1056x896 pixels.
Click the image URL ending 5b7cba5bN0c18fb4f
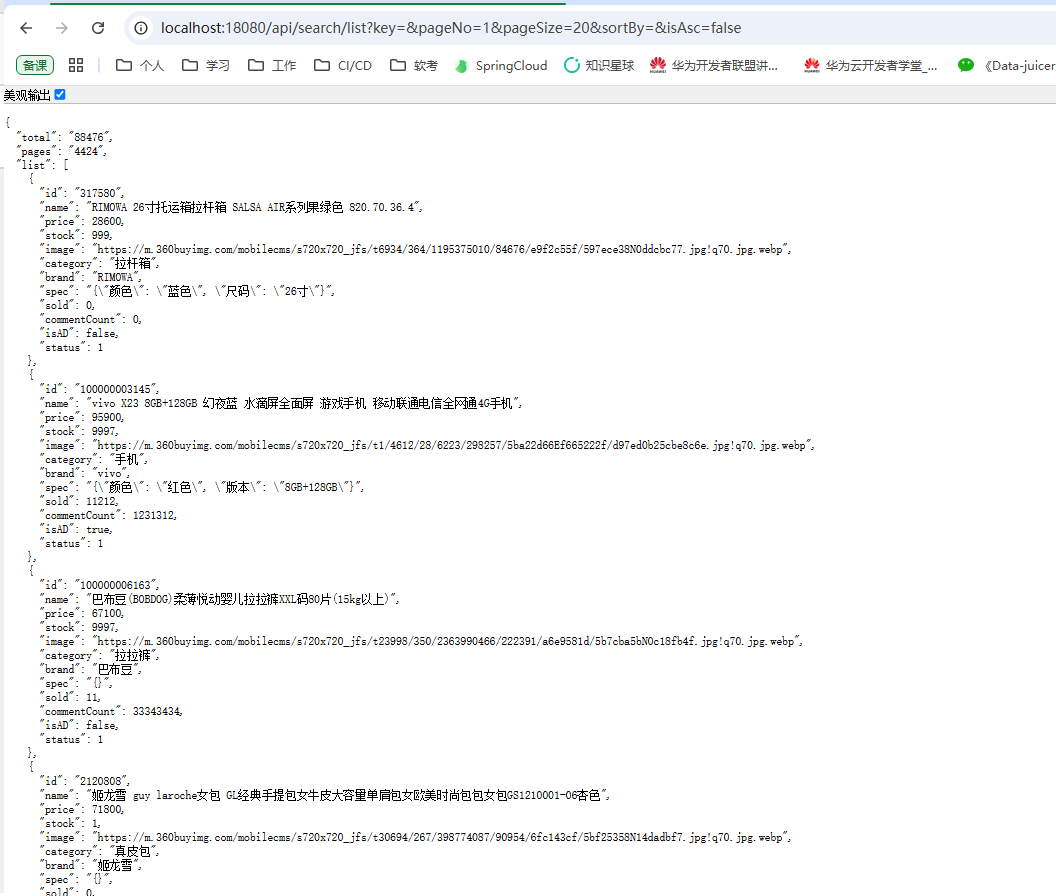[447, 641]
